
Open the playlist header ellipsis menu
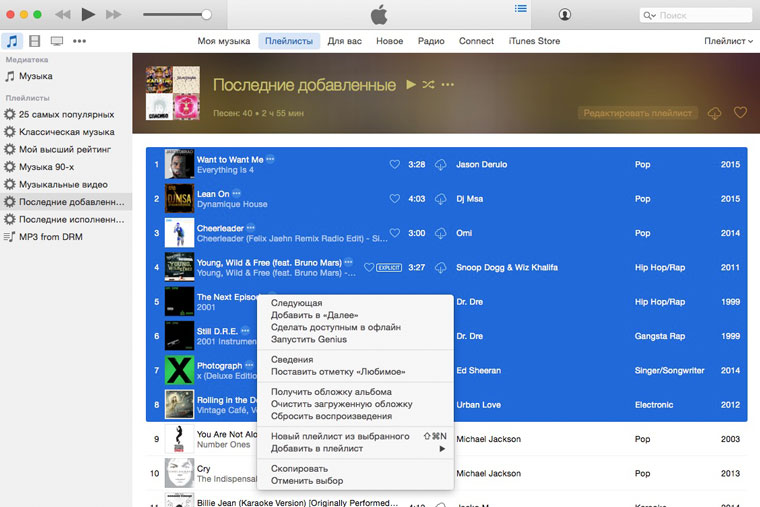(448, 84)
